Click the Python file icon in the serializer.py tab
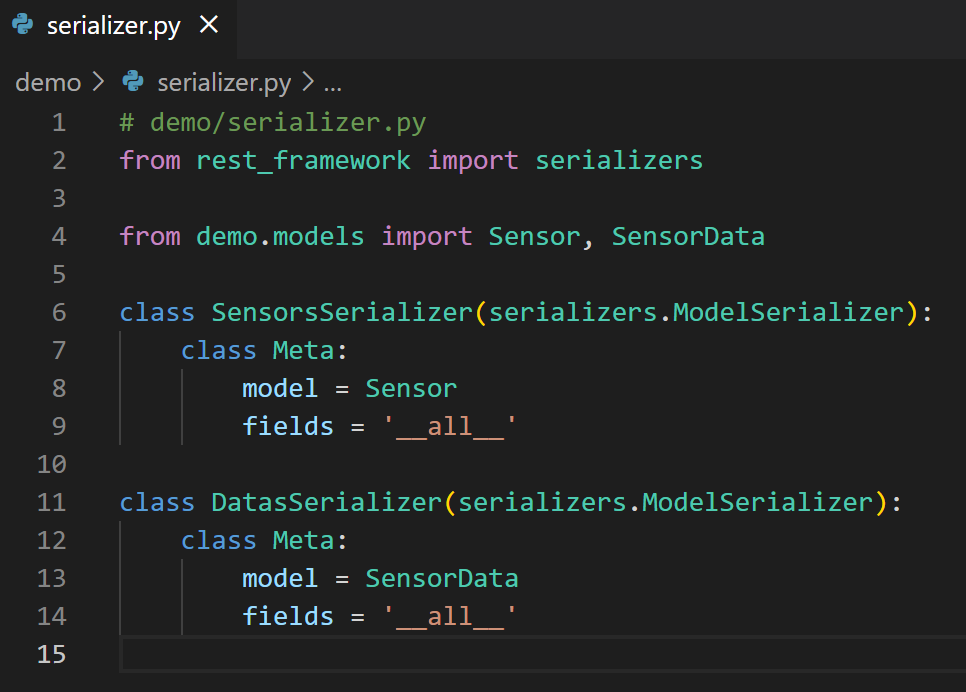This screenshot has width=966, height=692. (x=23, y=25)
